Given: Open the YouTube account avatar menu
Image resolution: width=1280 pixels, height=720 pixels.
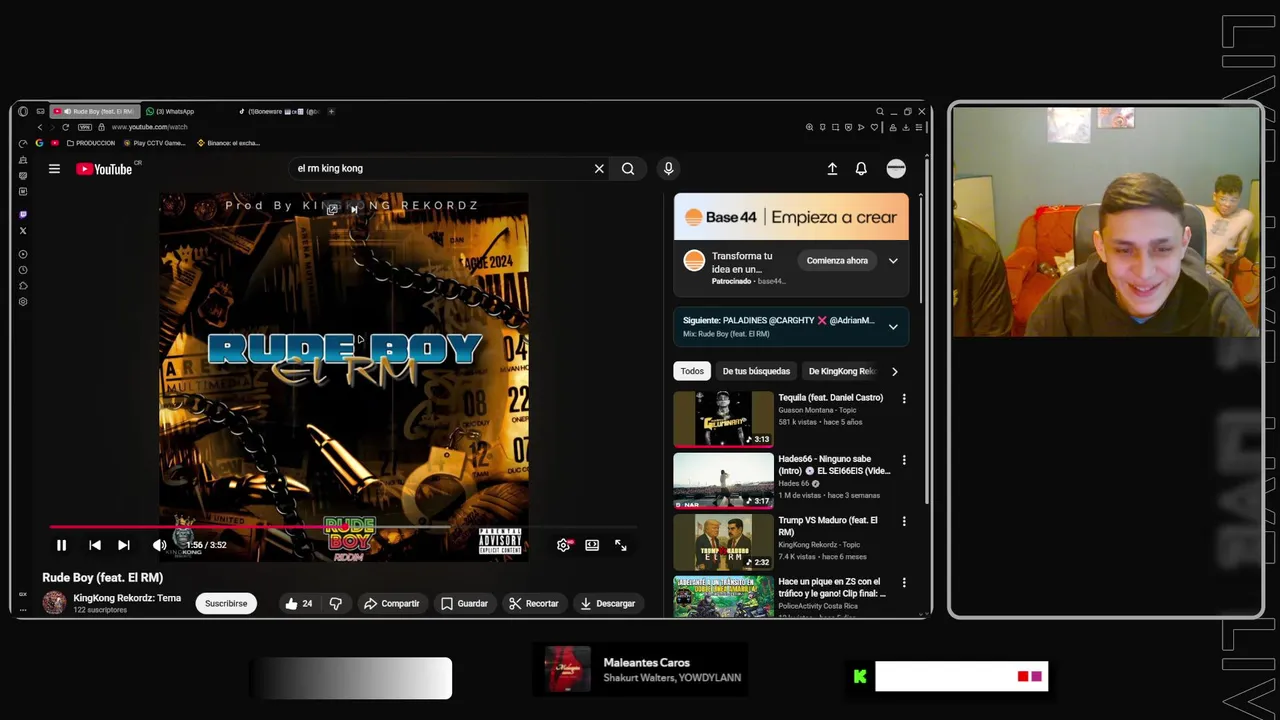Looking at the screenshot, I should pos(896,169).
